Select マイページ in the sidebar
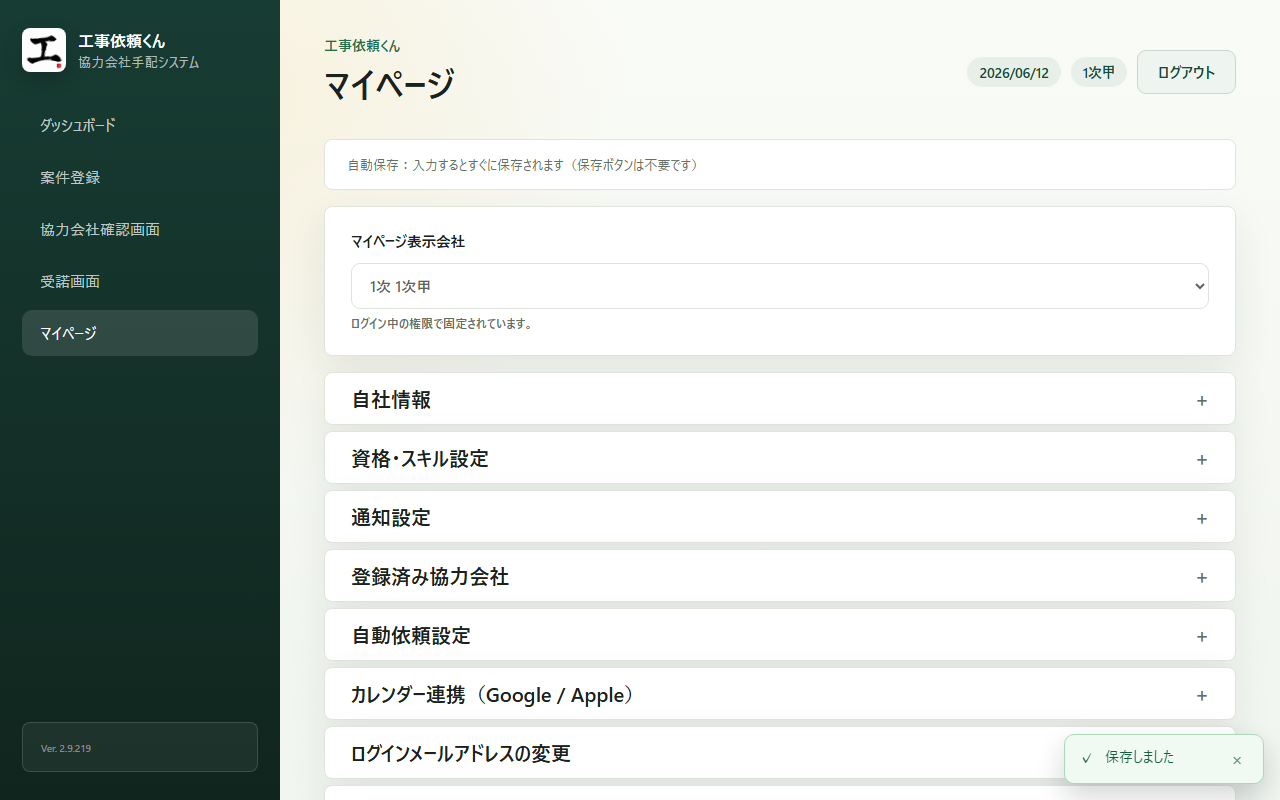 pos(140,333)
